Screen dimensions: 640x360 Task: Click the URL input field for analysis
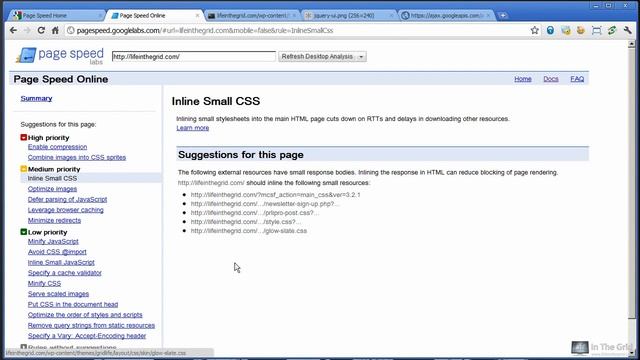click(x=193, y=56)
